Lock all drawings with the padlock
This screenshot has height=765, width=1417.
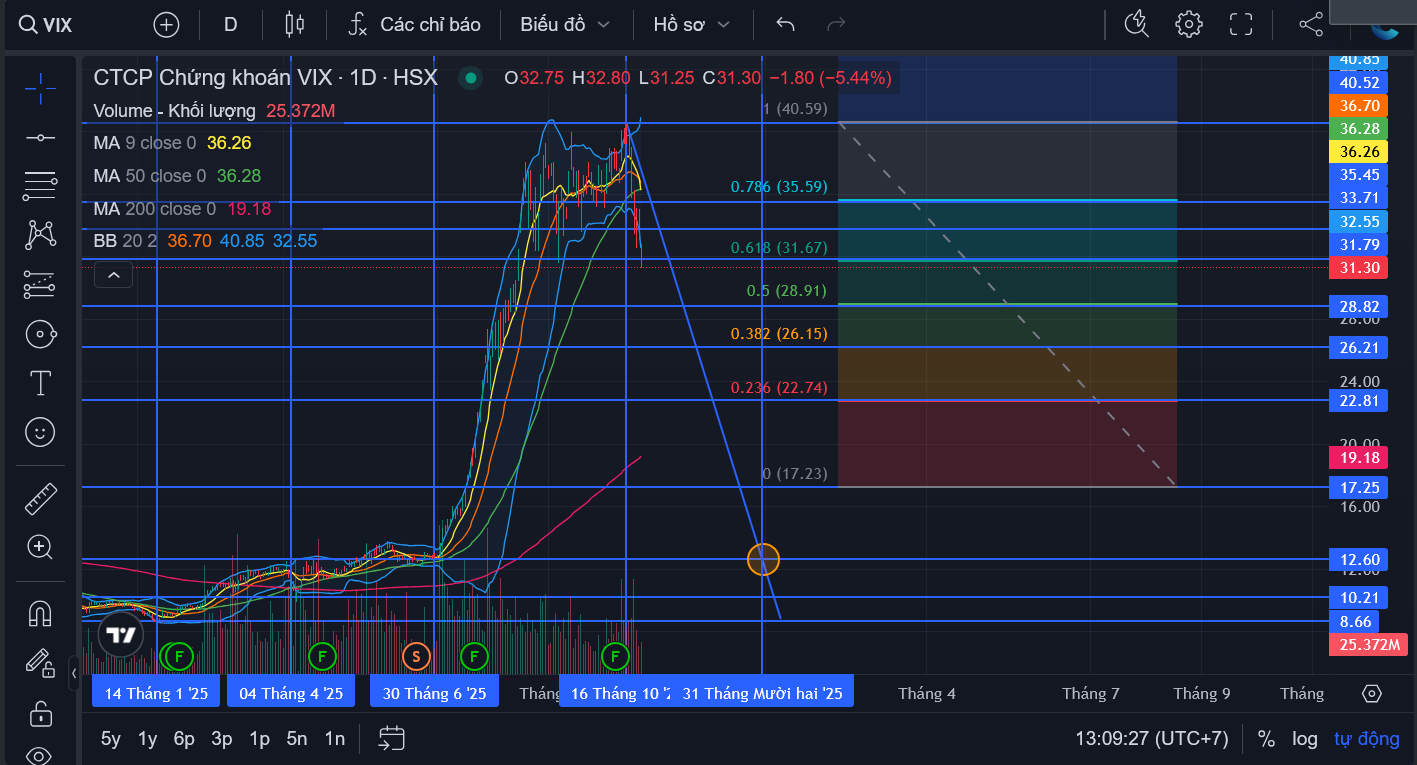(x=40, y=713)
